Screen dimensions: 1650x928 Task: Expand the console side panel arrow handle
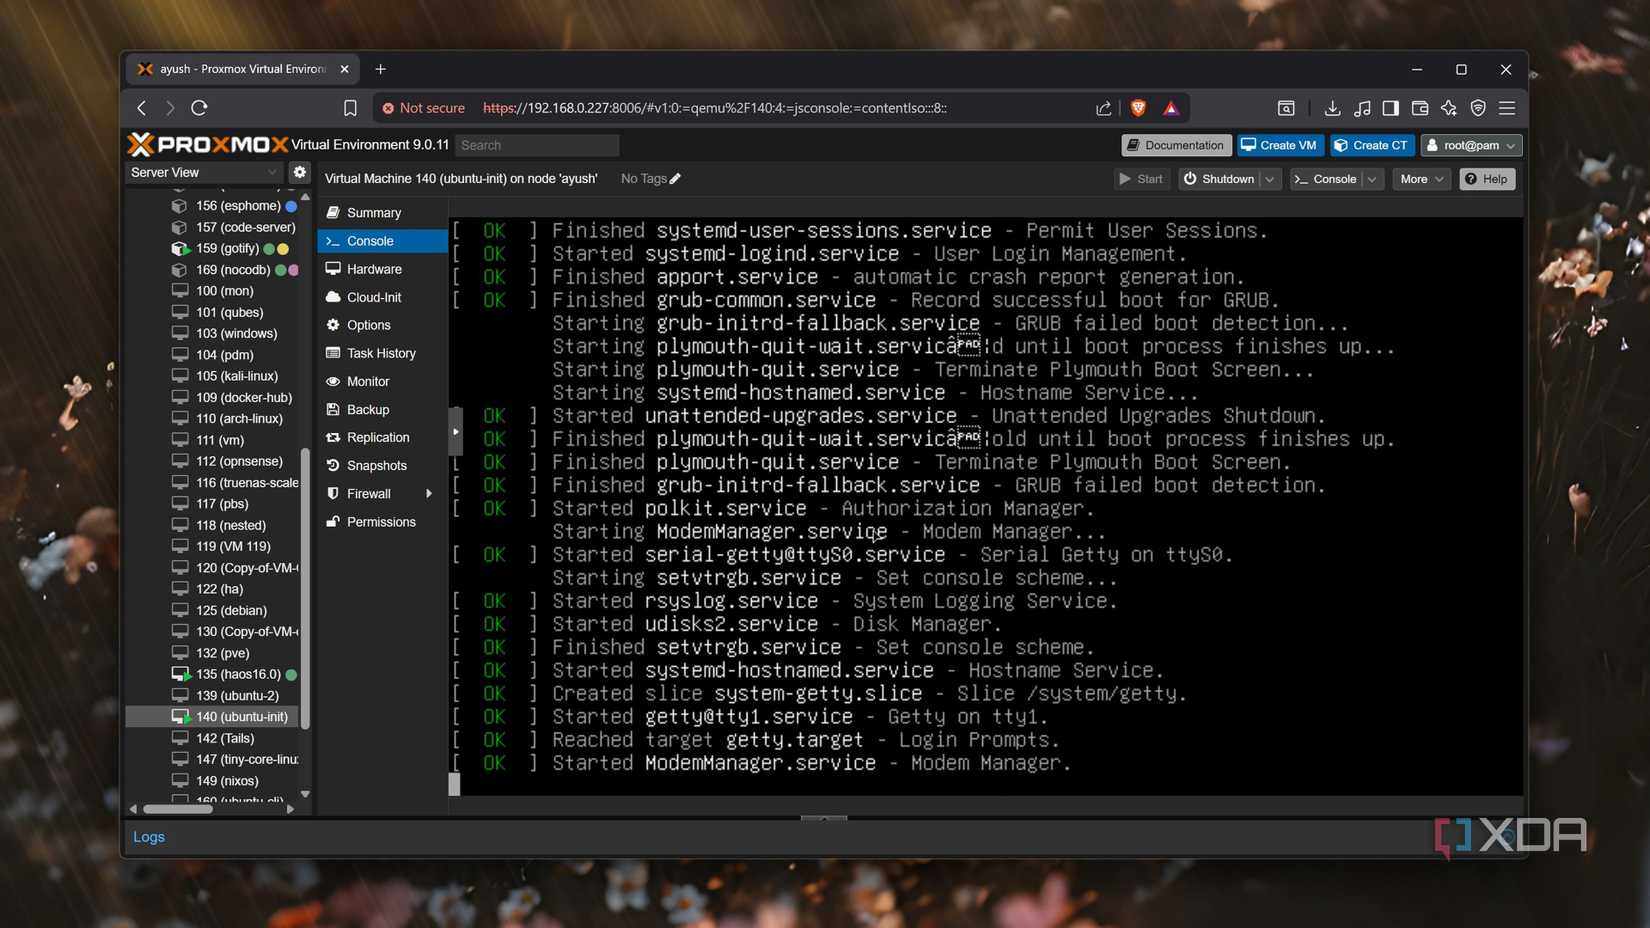pyautogui.click(x=455, y=432)
